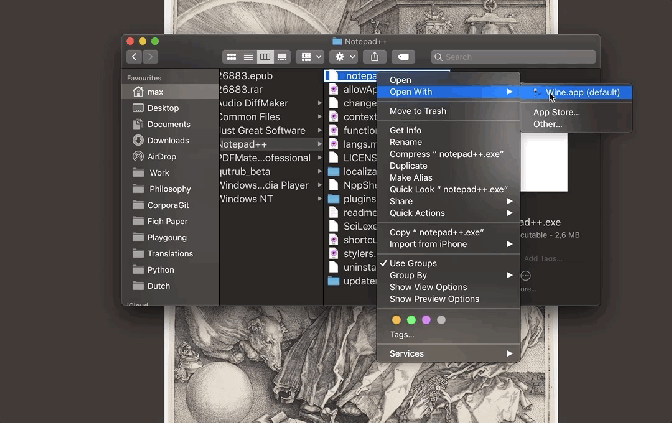Click Tags… in the context menu
The image size is (672, 423).
pyautogui.click(x=402, y=335)
